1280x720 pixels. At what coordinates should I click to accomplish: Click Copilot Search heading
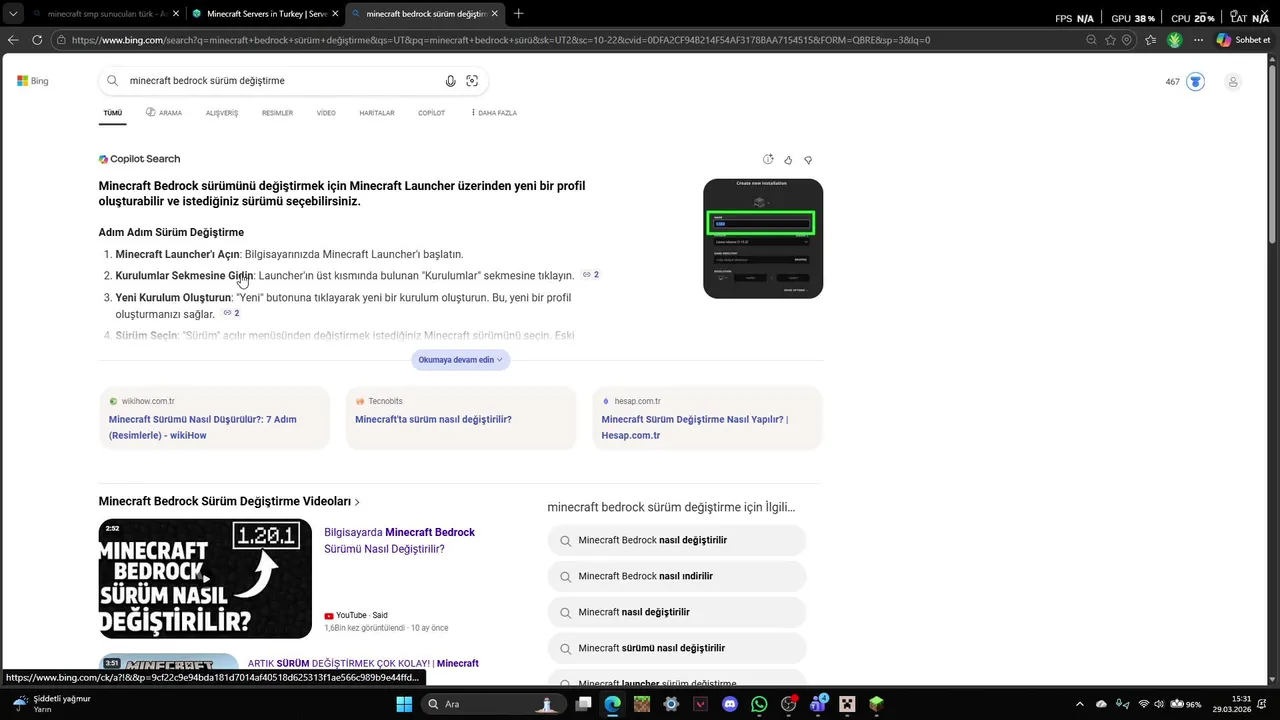(x=139, y=159)
